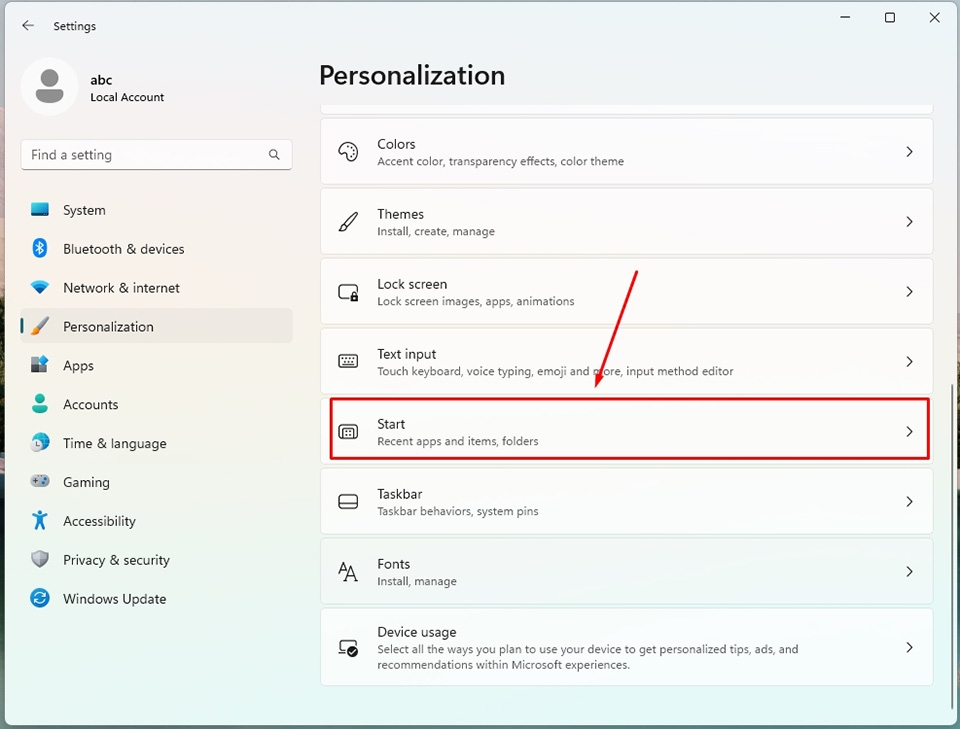Maximize the Settings window
960x729 pixels.
pyautogui.click(x=890, y=18)
